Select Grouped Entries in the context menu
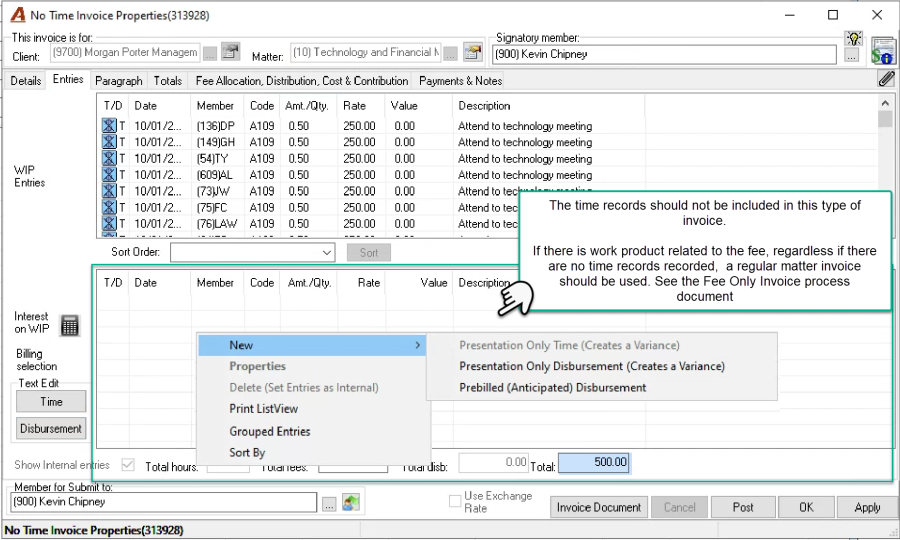Viewport: 900px width, 540px height. tap(270, 432)
